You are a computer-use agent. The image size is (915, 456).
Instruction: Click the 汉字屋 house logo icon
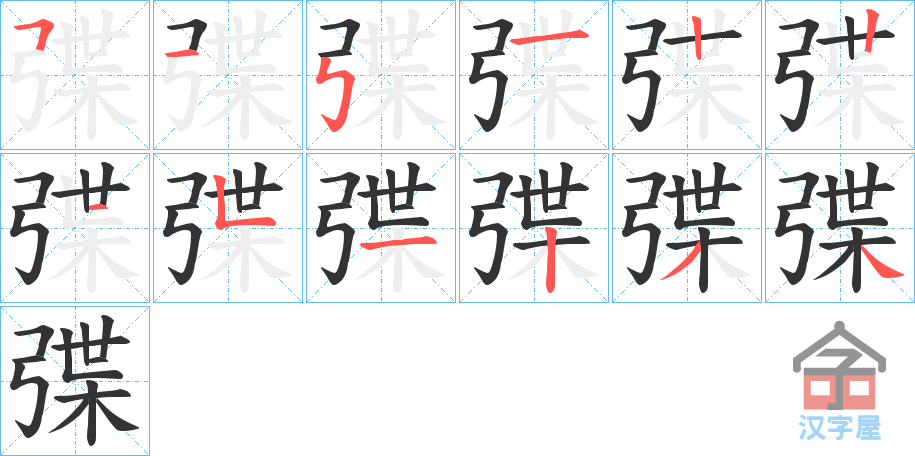click(x=839, y=366)
